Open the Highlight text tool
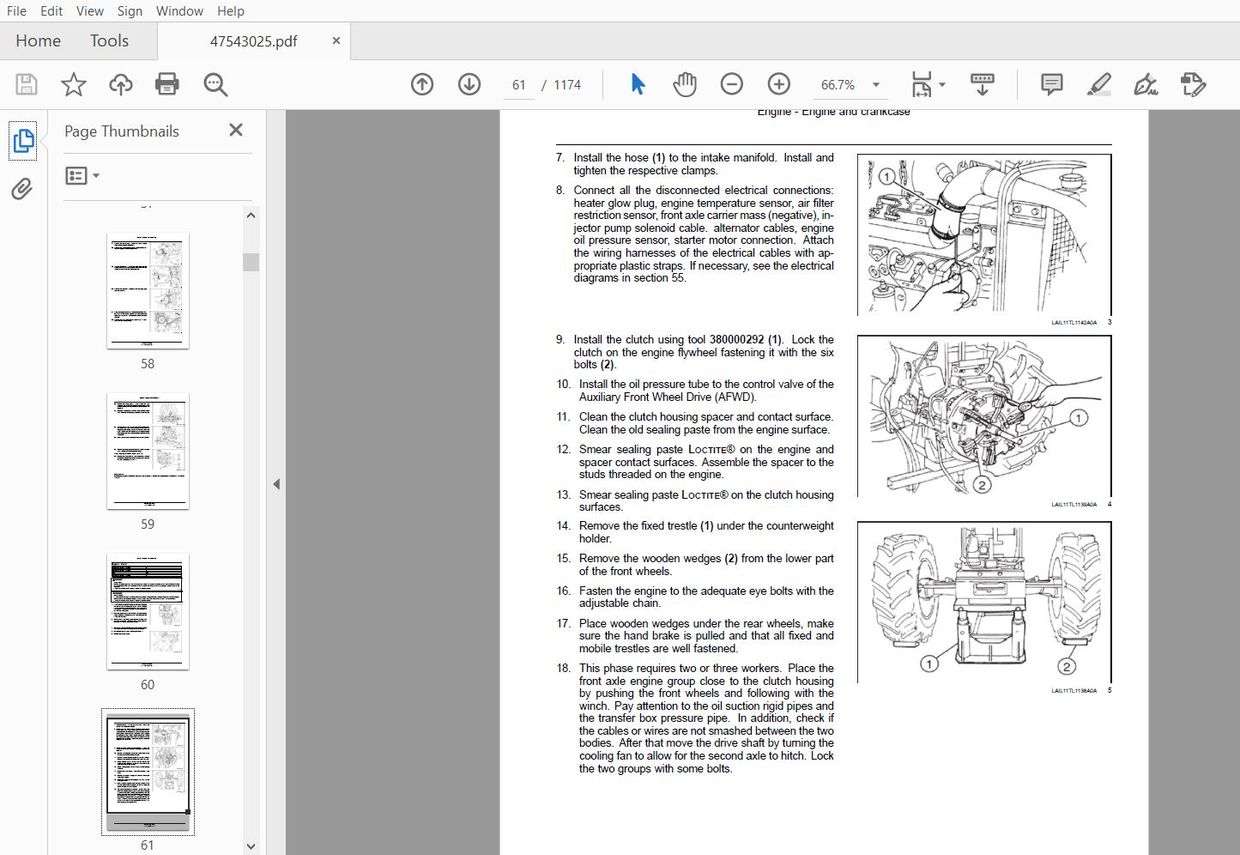 pos(1098,84)
